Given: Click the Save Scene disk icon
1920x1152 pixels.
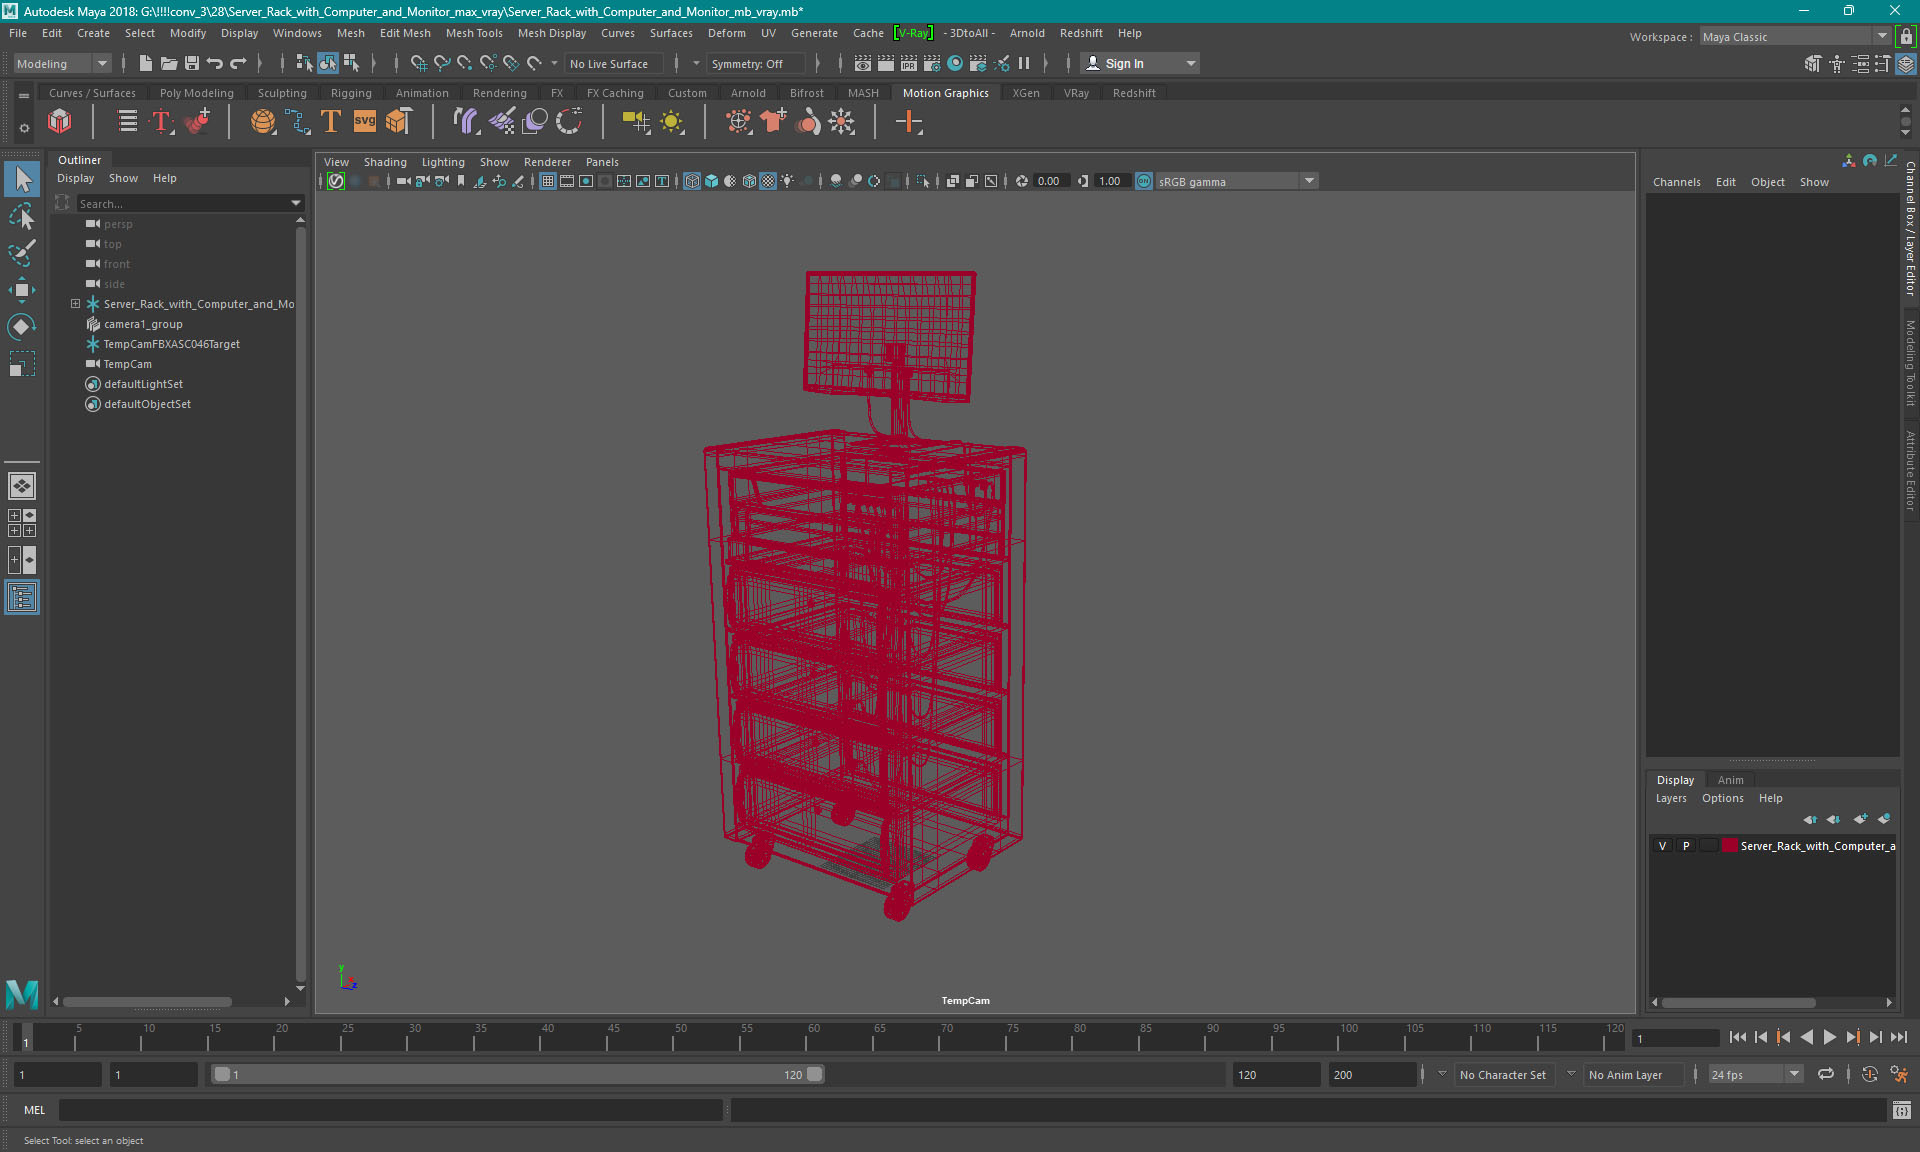Looking at the screenshot, I should [x=192, y=63].
